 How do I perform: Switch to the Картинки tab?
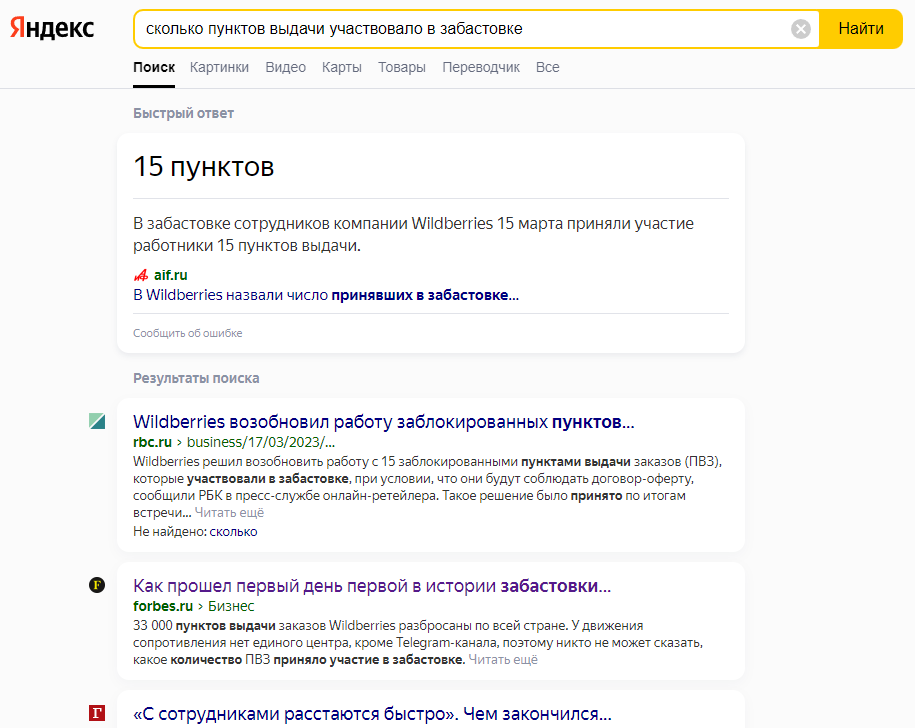click(219, 67)
